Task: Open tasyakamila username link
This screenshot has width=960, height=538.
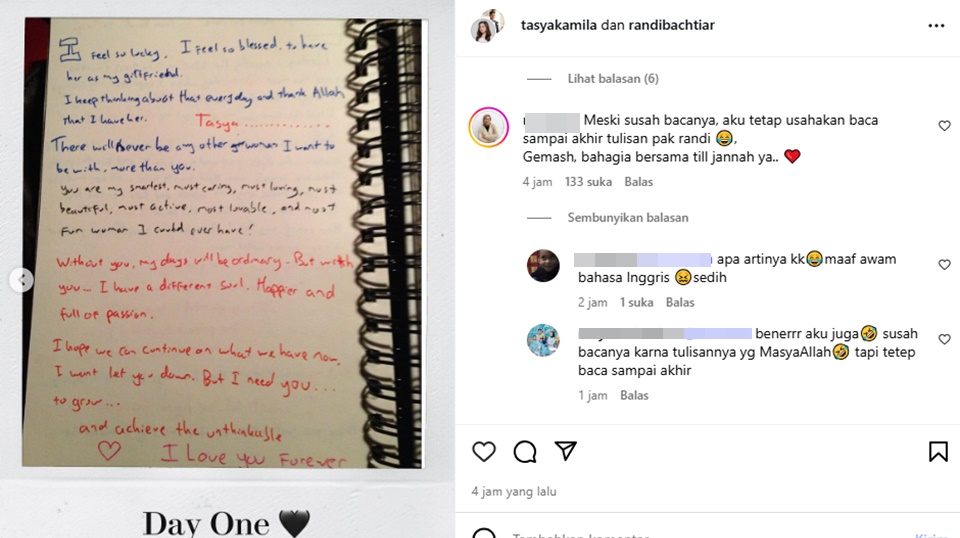Action: click(558, 25)
